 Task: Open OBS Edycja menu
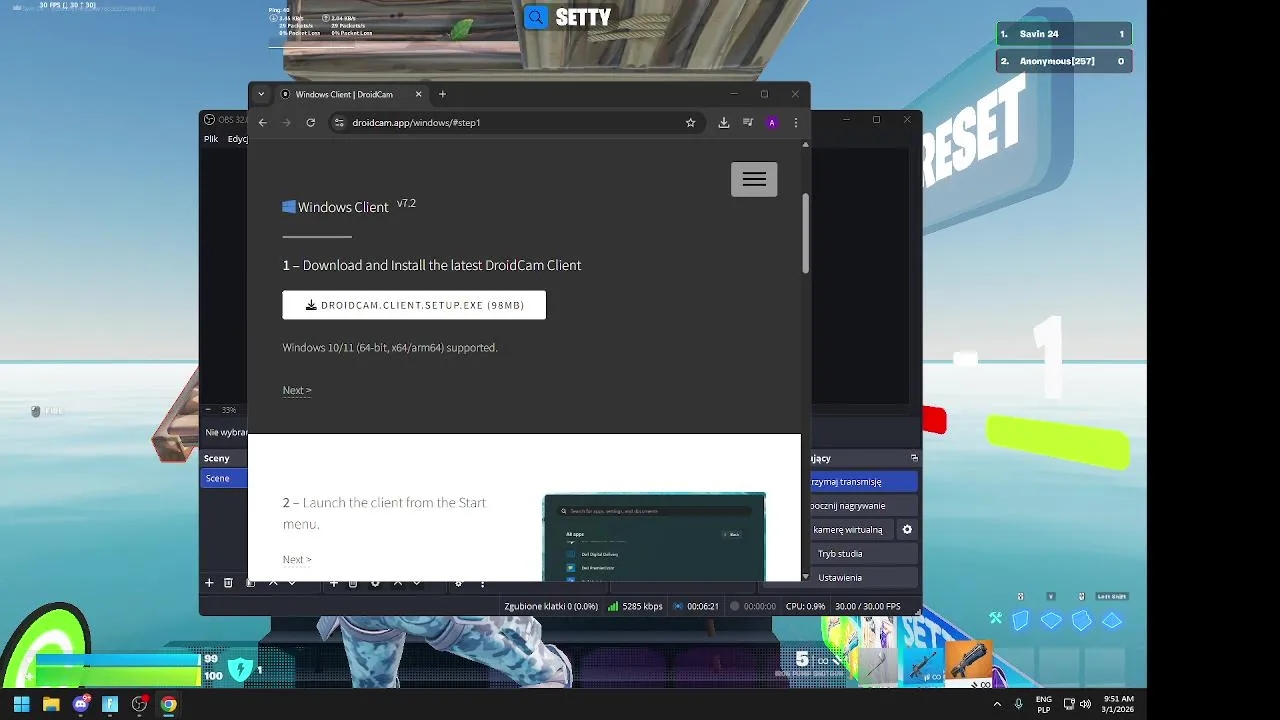click(237, 139)
